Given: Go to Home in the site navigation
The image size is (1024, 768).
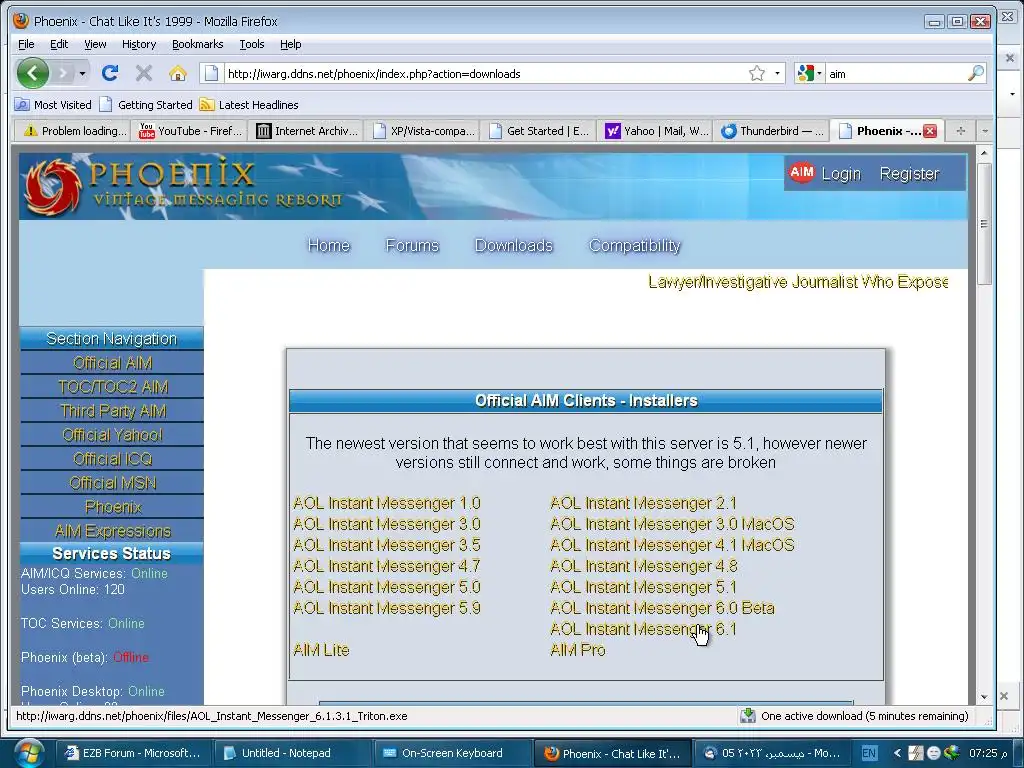Looking at the screenshot, I should pyautogui.click(x=328, y=246).
